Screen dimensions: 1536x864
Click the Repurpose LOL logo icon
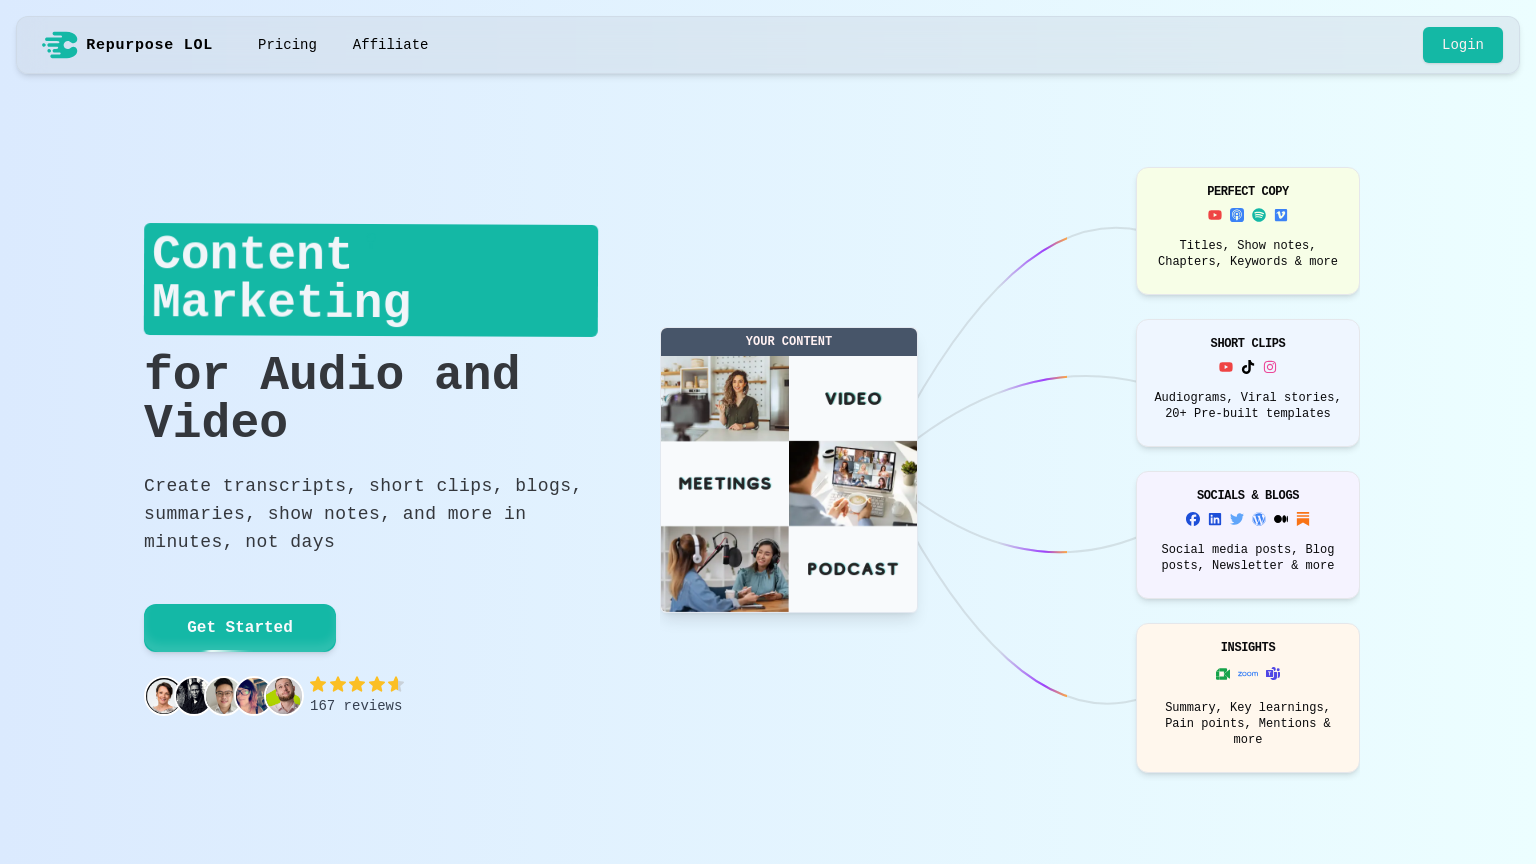click(60, 45)
